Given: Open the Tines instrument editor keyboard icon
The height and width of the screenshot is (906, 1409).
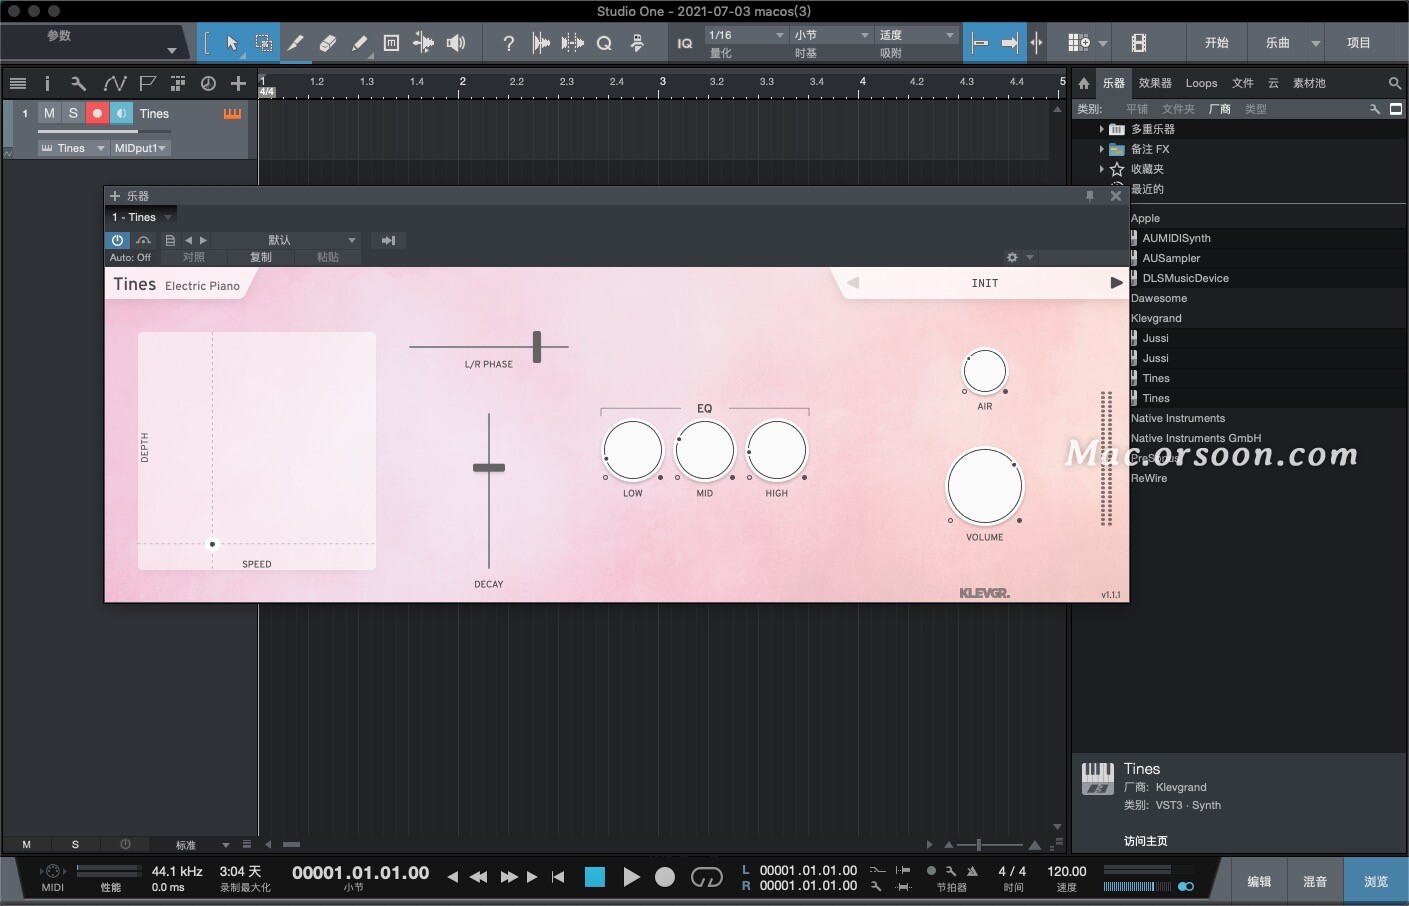Looking at the screenshot, I should (x=232, y=114).
